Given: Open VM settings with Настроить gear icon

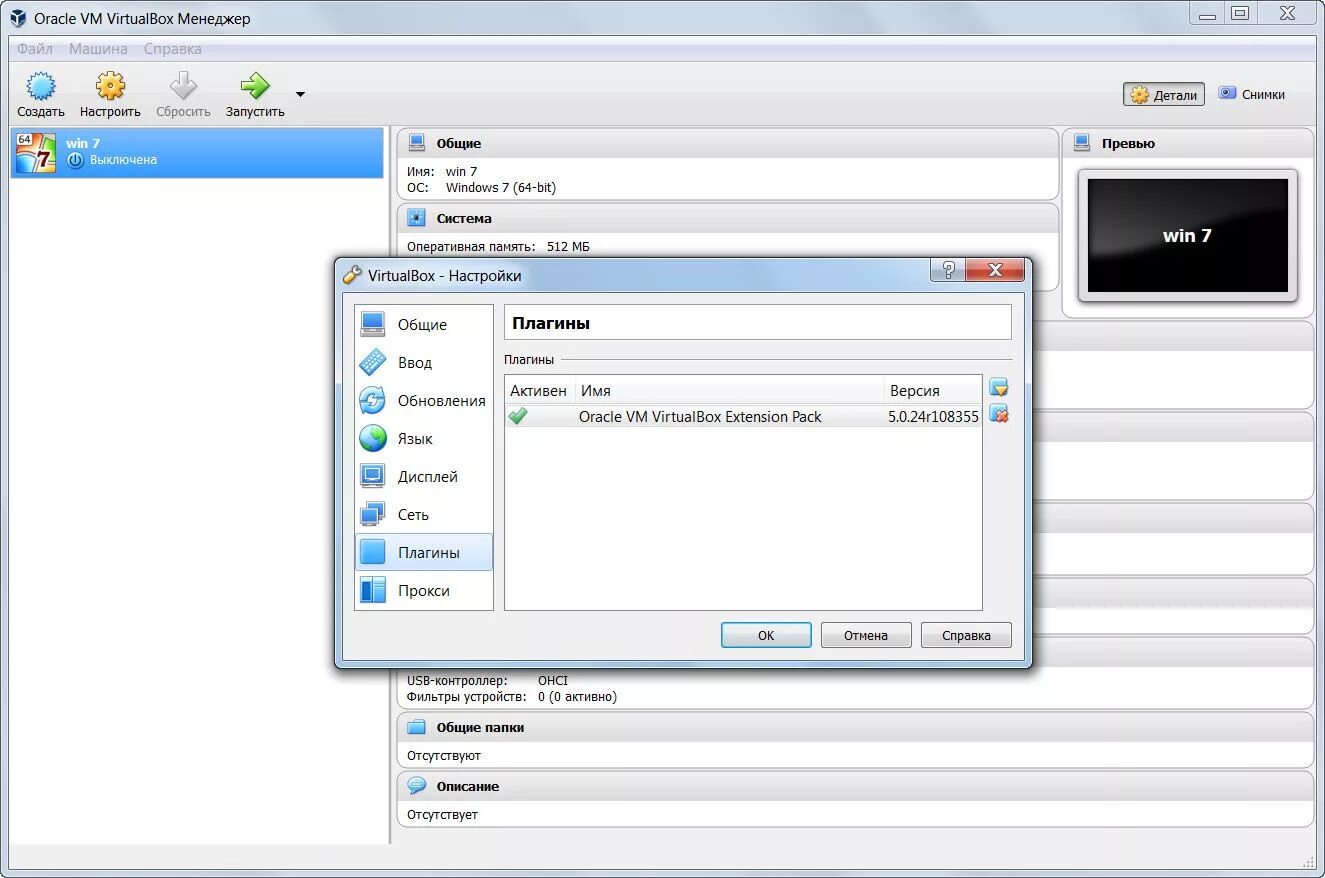Looking at the screenshot, I should [x=110, y=95].
